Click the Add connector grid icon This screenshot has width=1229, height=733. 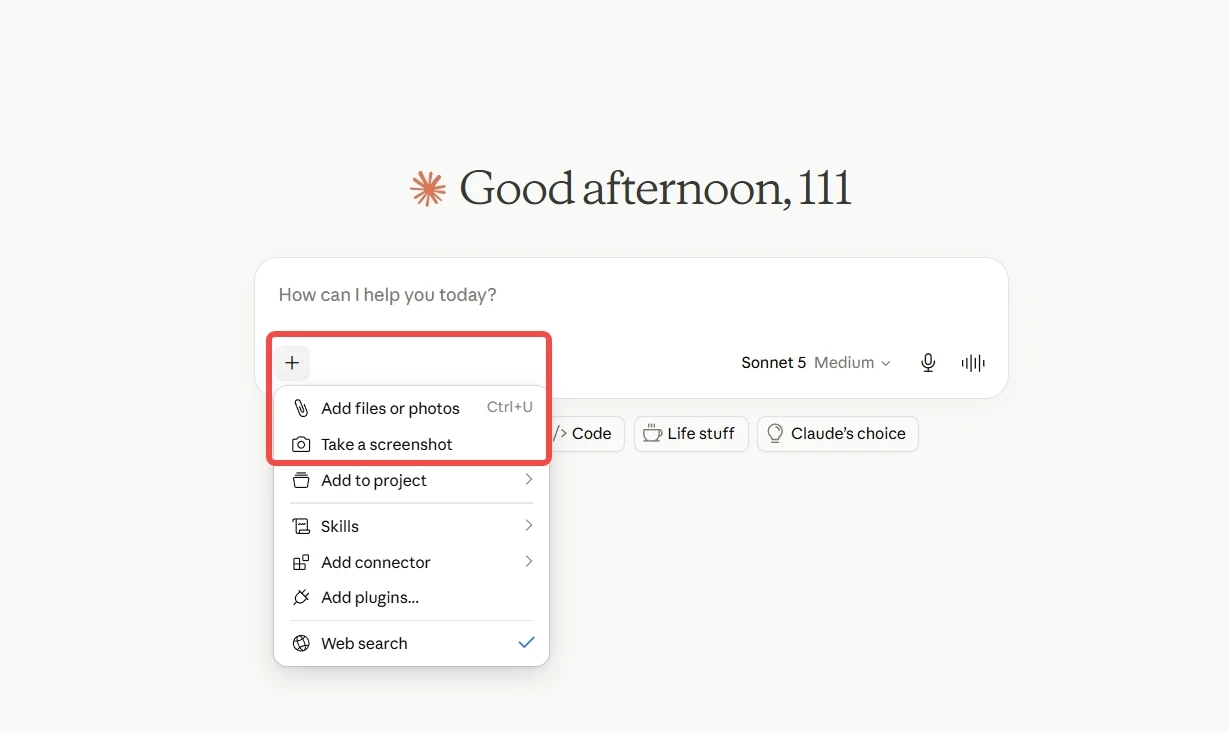[301, 562]
